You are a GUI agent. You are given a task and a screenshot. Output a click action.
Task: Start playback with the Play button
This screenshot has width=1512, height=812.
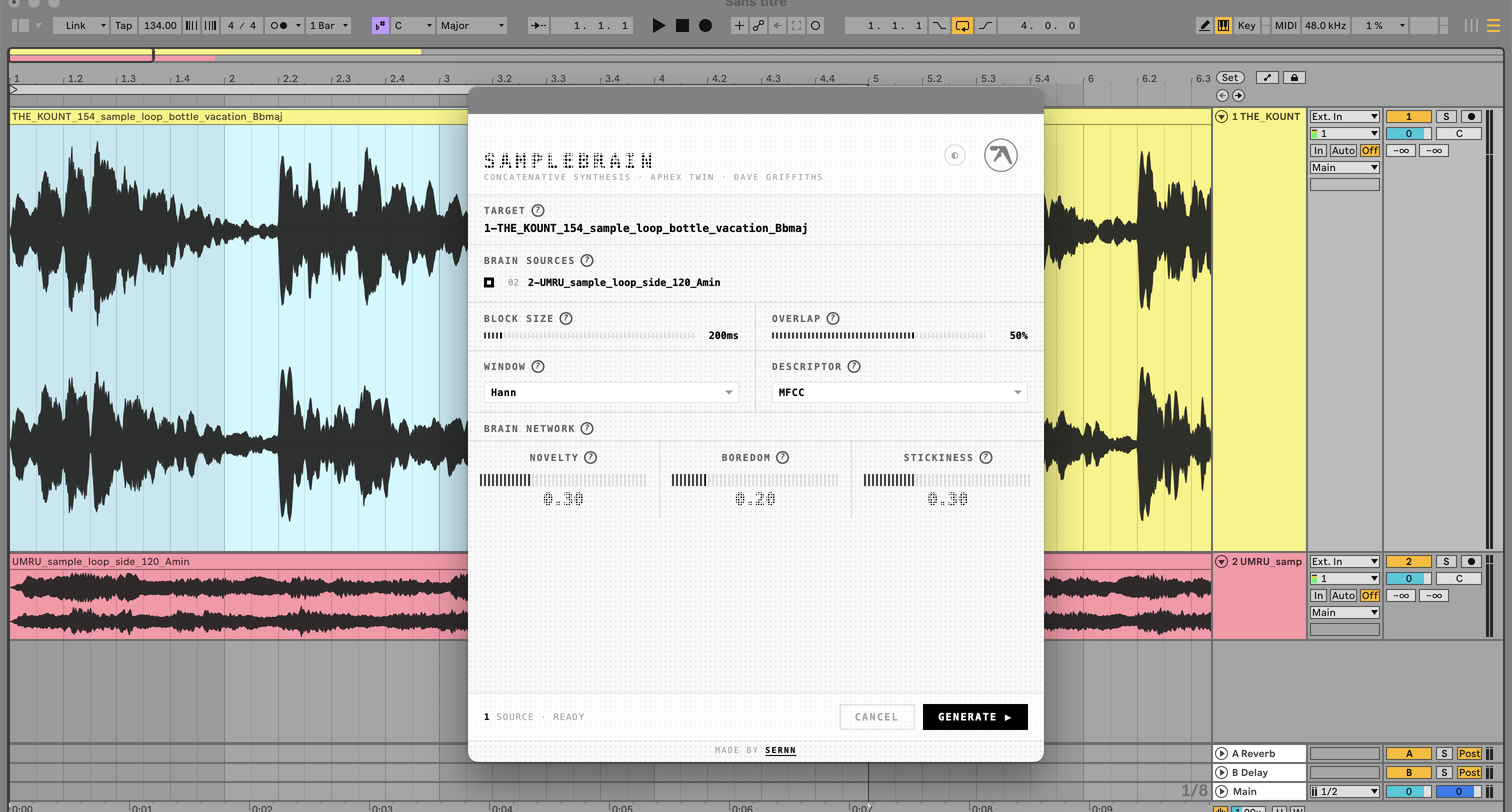[x=658, y=25]
